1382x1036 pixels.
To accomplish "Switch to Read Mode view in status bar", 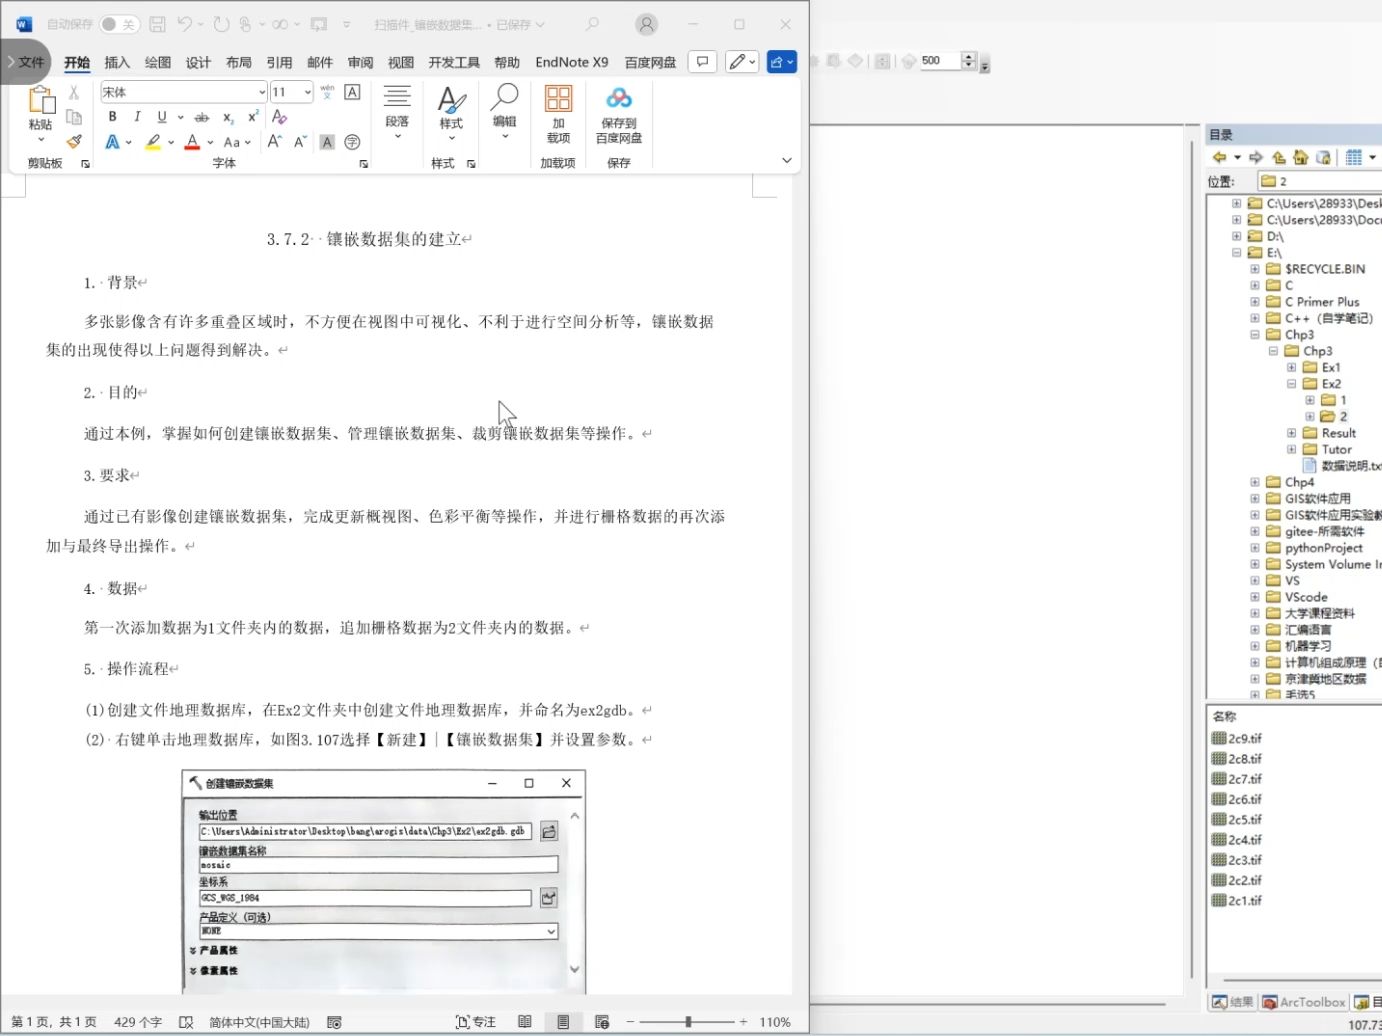I will tap(525, 1022).
